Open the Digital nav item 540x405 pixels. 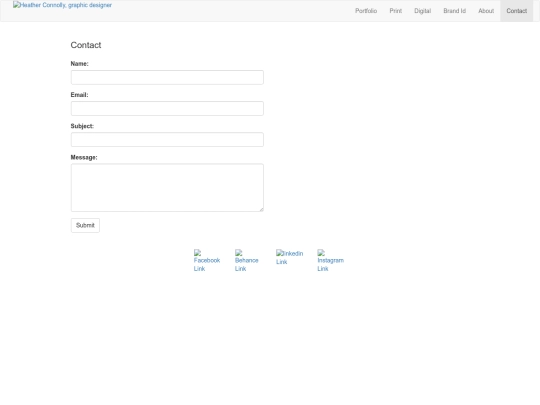point(422,11)
